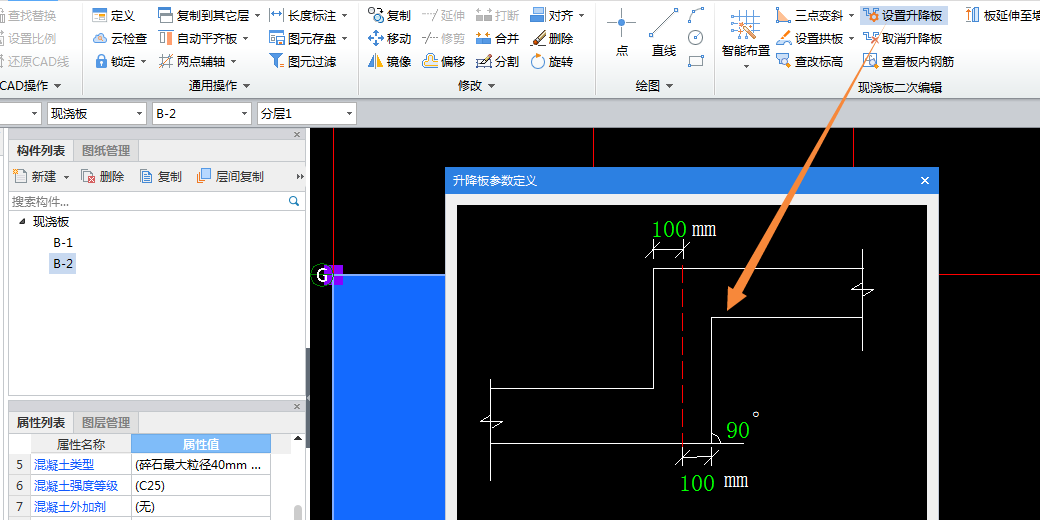This screenshot has width=1040, height=520.
Task: Click 图元存盘 save elements
Action: tap(308, 38)
